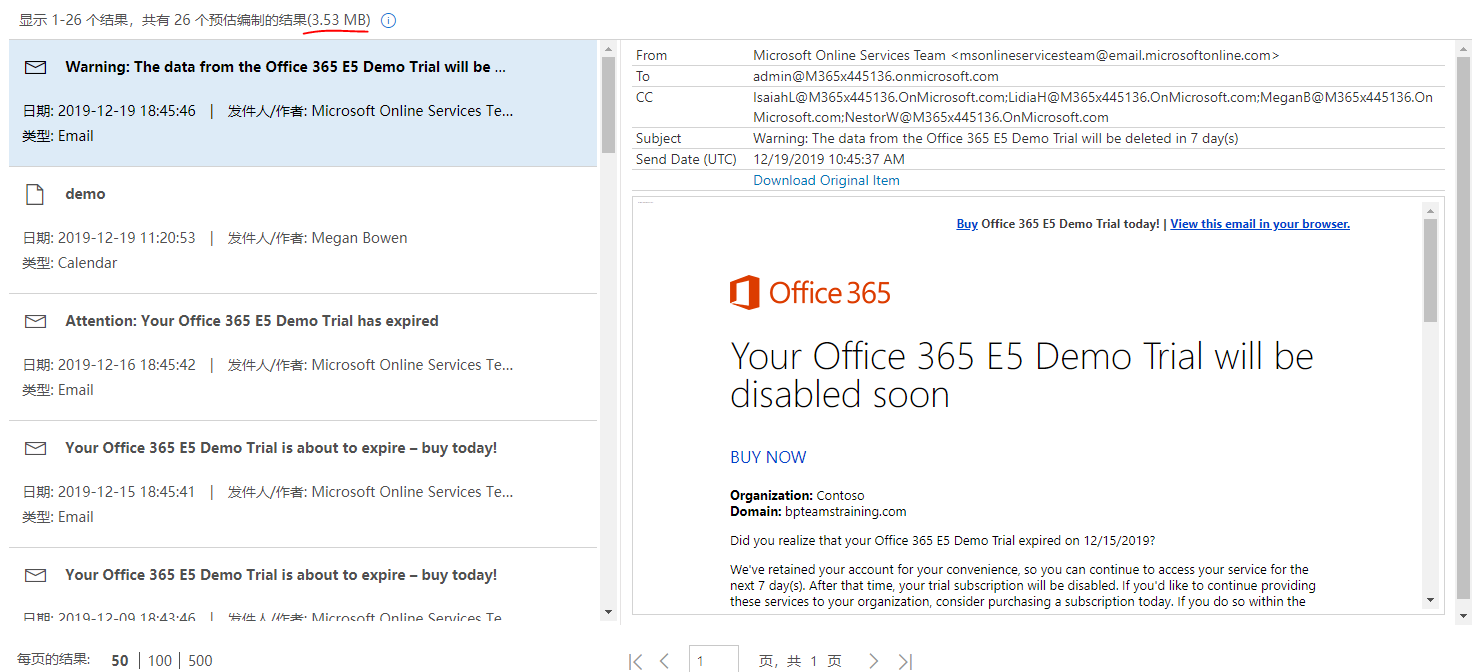Click the info icon beside 3.53 MB

(389, 21)
